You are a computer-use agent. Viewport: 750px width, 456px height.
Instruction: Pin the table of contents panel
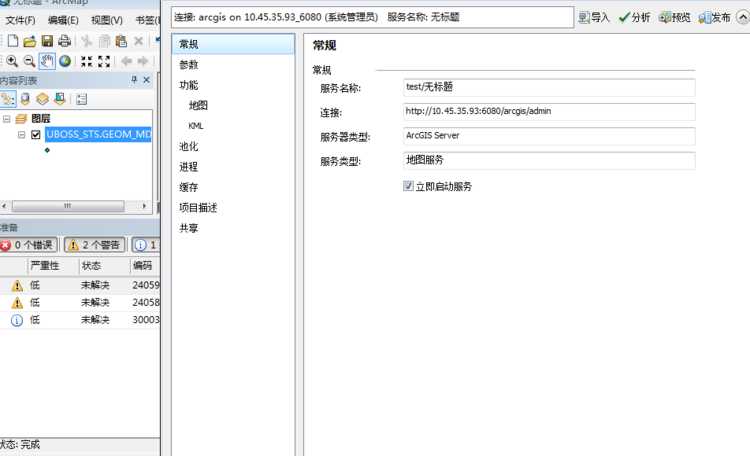click(134, 80)
